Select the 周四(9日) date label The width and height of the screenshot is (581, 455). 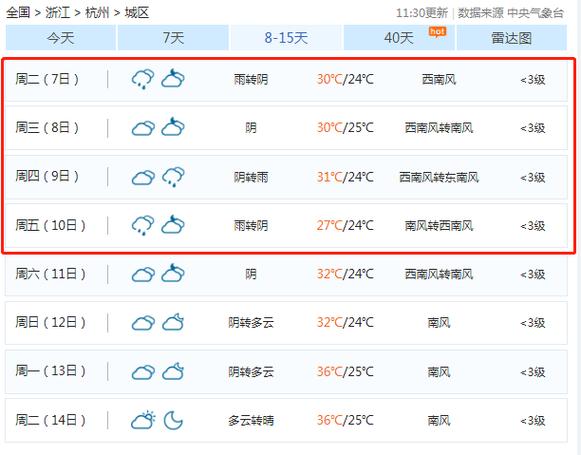[47, 176]
